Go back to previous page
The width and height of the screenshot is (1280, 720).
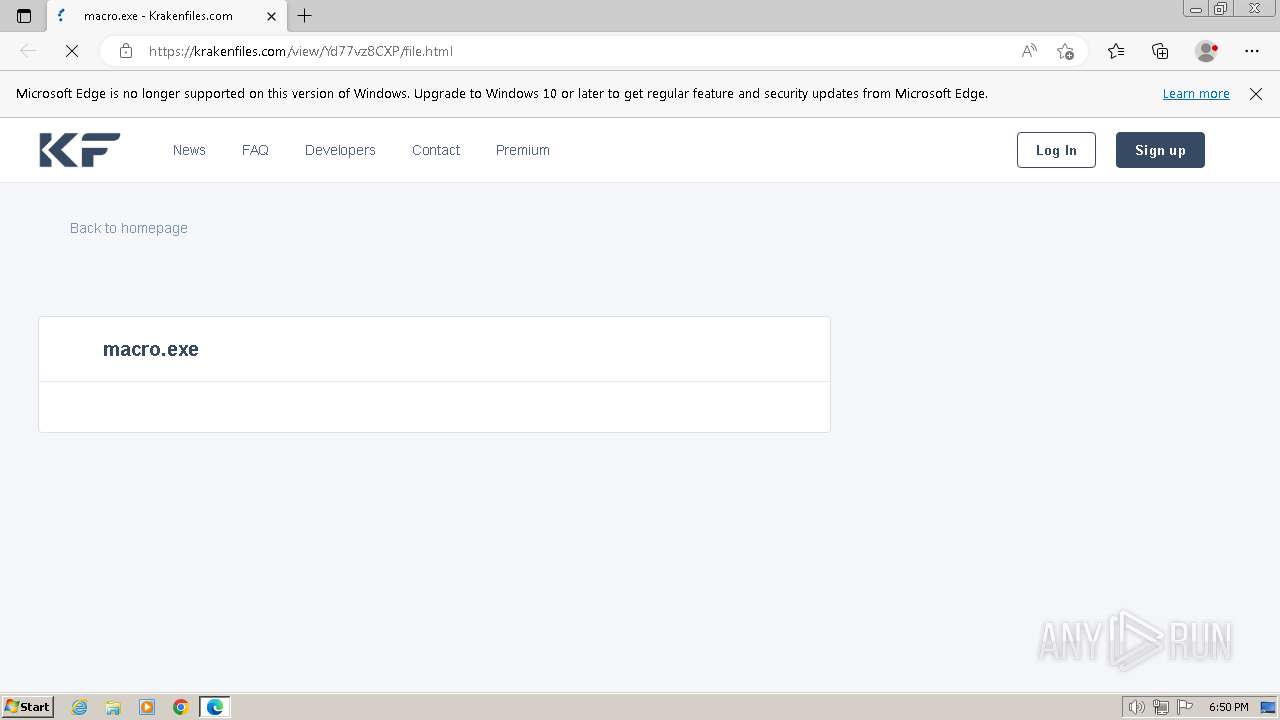(x=28, y=51)
